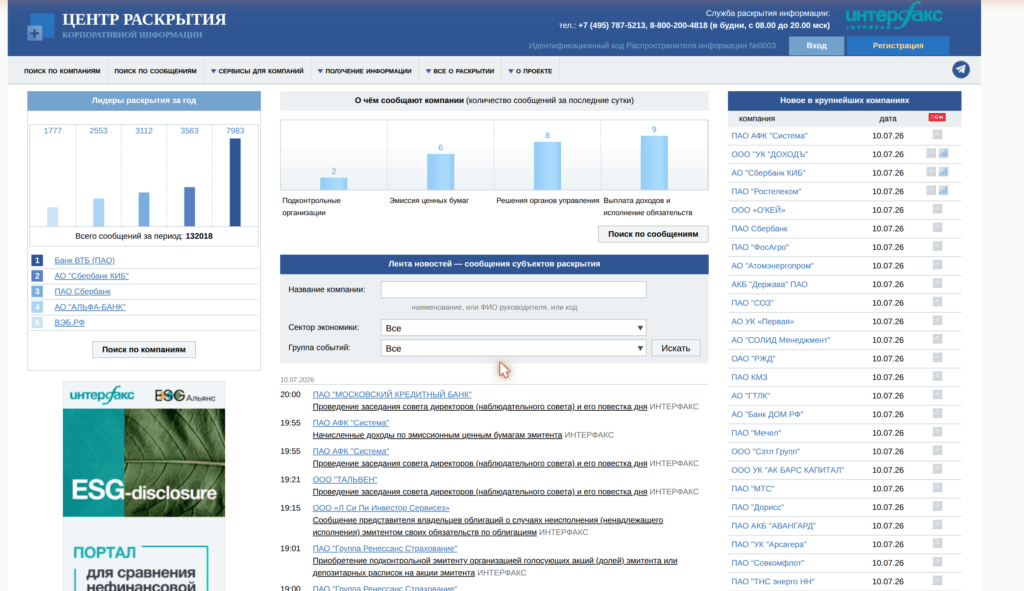Screen dimensions: 1024x591
Task: Click the Регистрация button
Action: (898, 46)
